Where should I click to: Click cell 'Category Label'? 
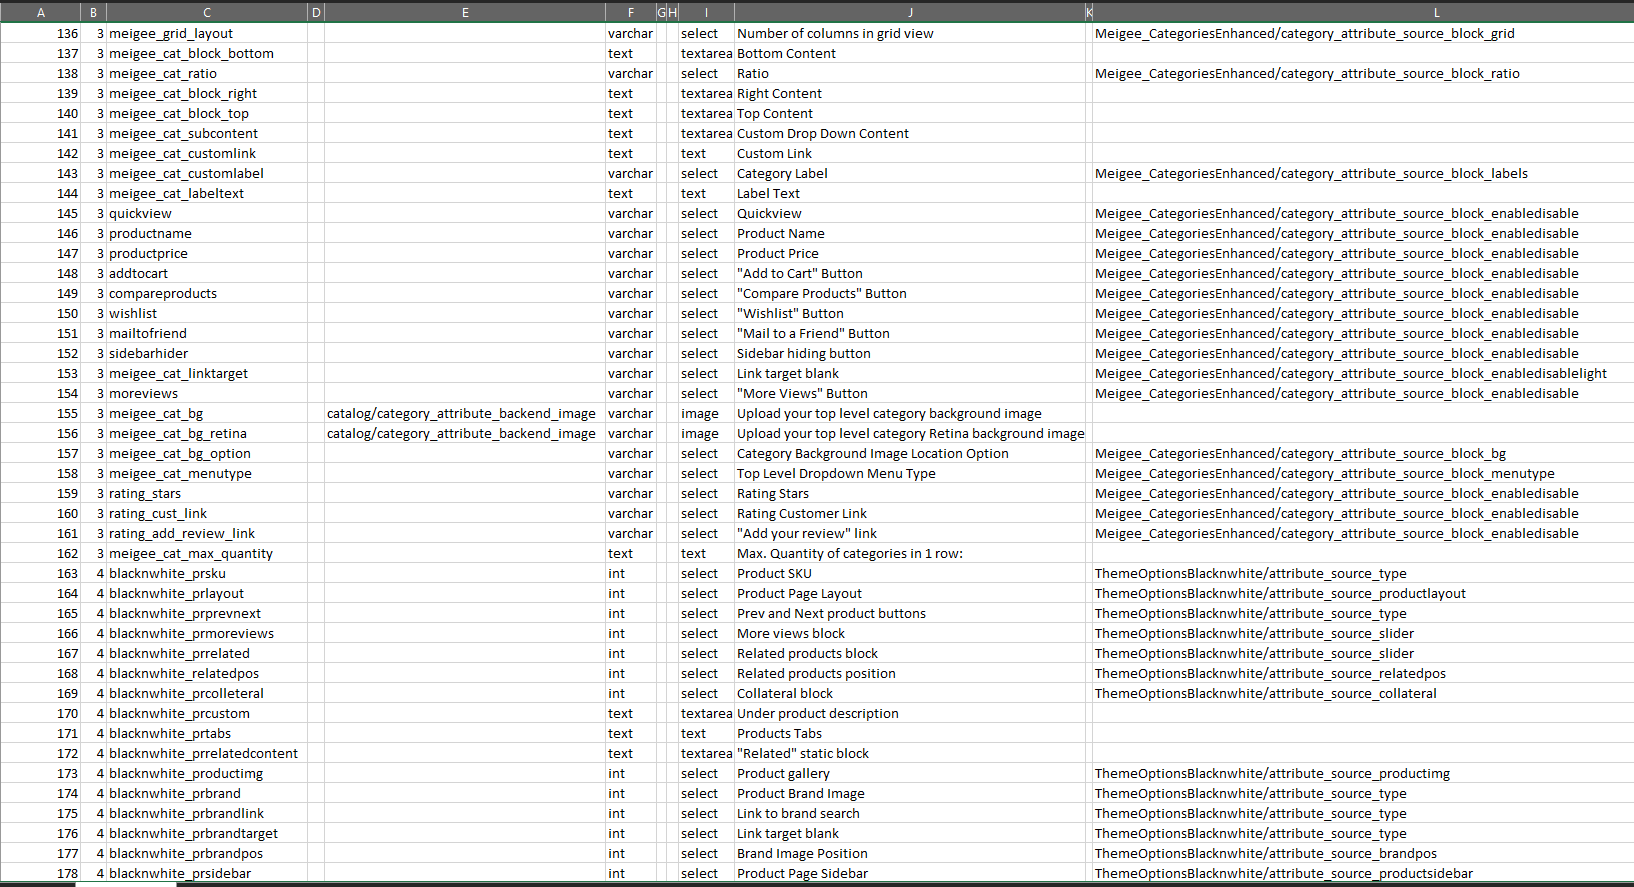[x=910, y=173]
